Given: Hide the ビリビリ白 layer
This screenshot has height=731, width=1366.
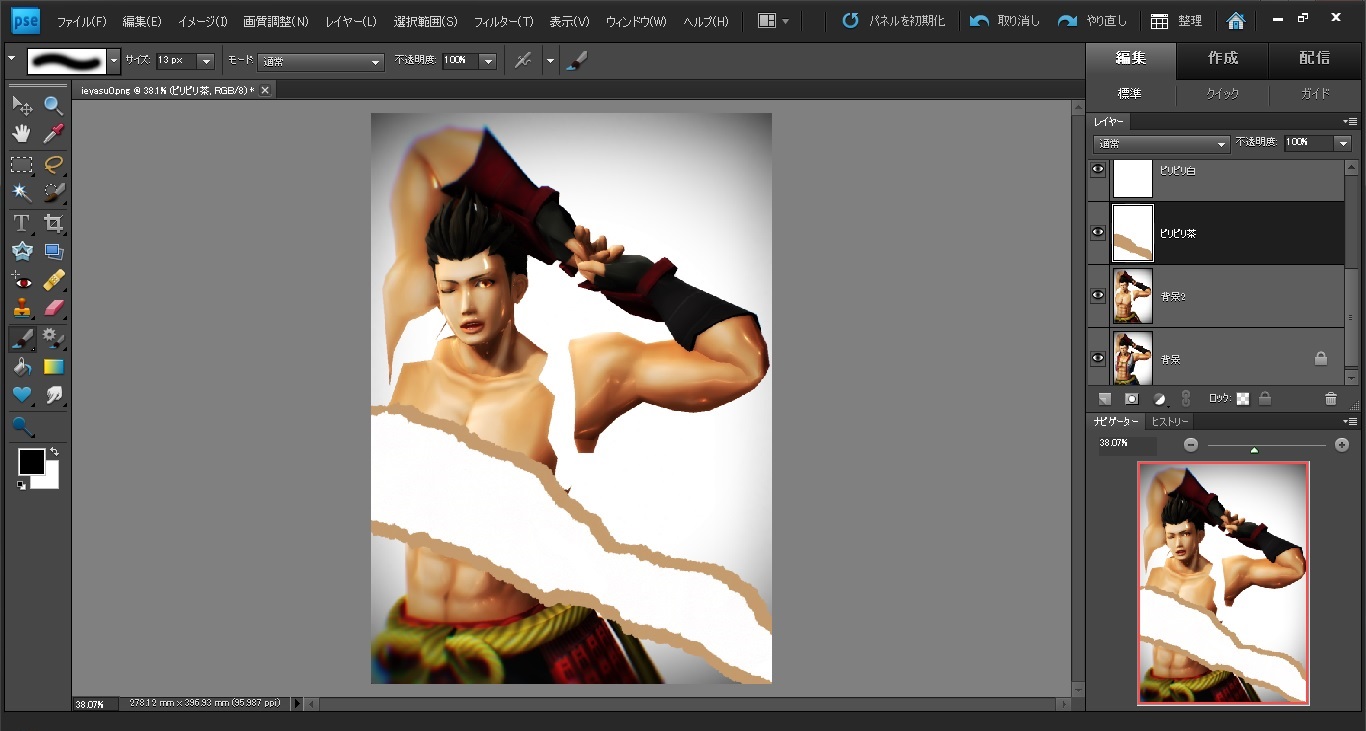Looking at the screenshot, I should tap(1098, 170).
